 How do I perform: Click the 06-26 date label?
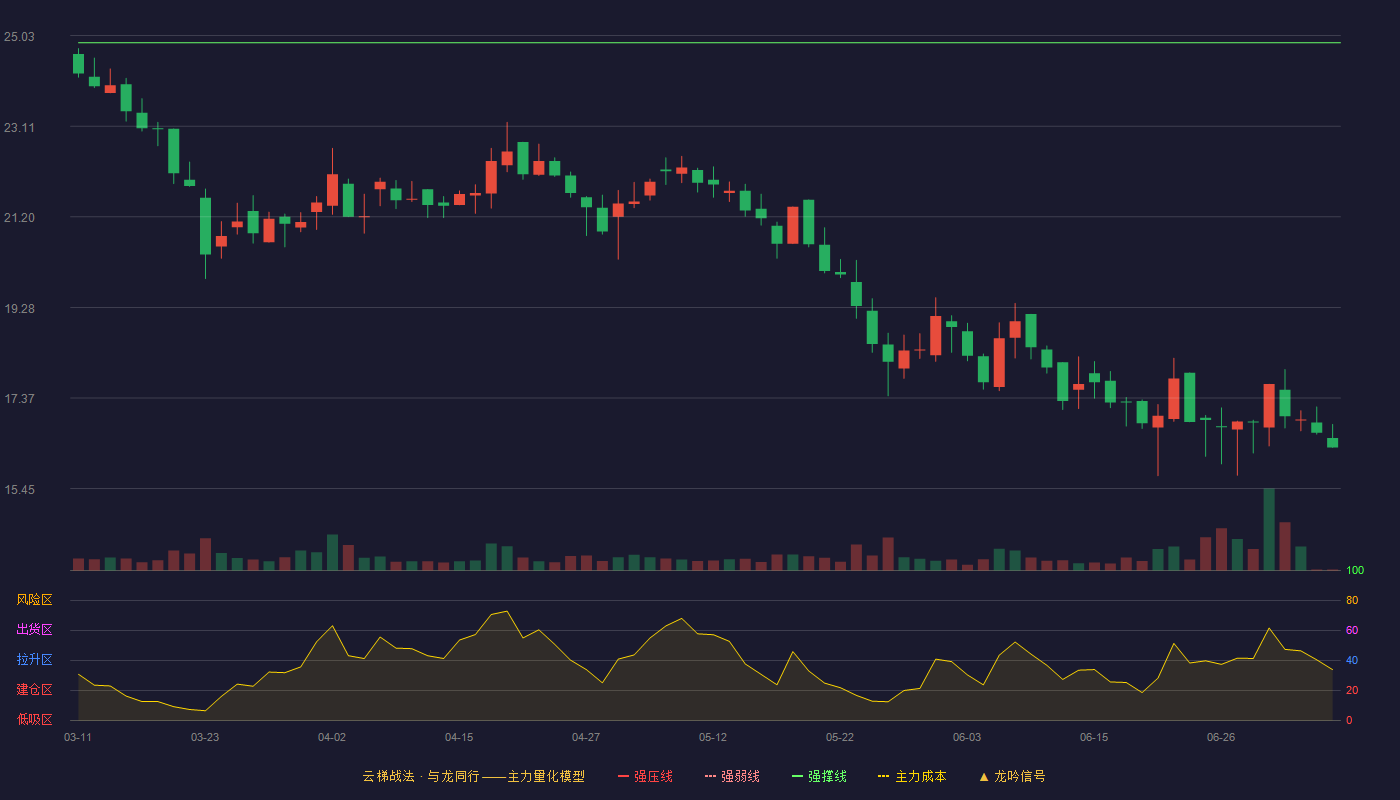coord(1221,737)
